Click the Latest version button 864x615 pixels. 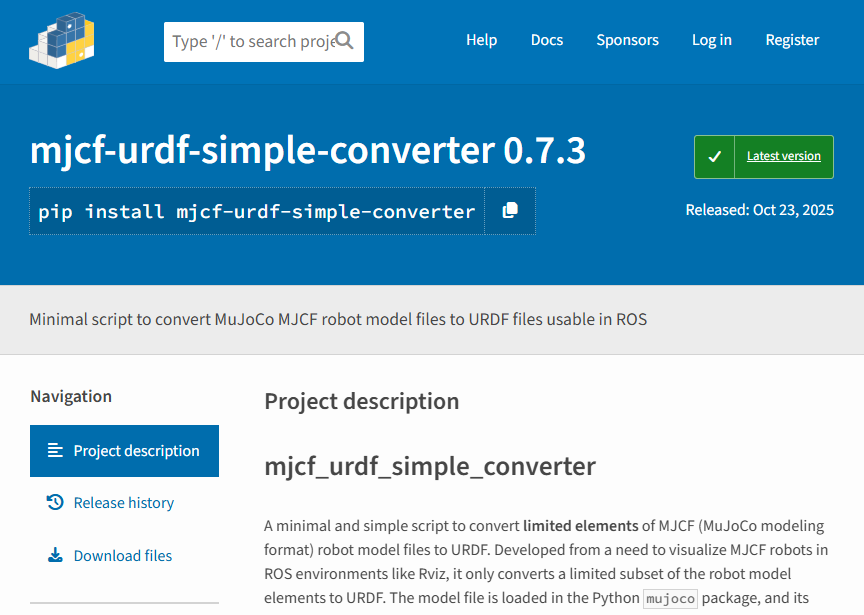783,156
